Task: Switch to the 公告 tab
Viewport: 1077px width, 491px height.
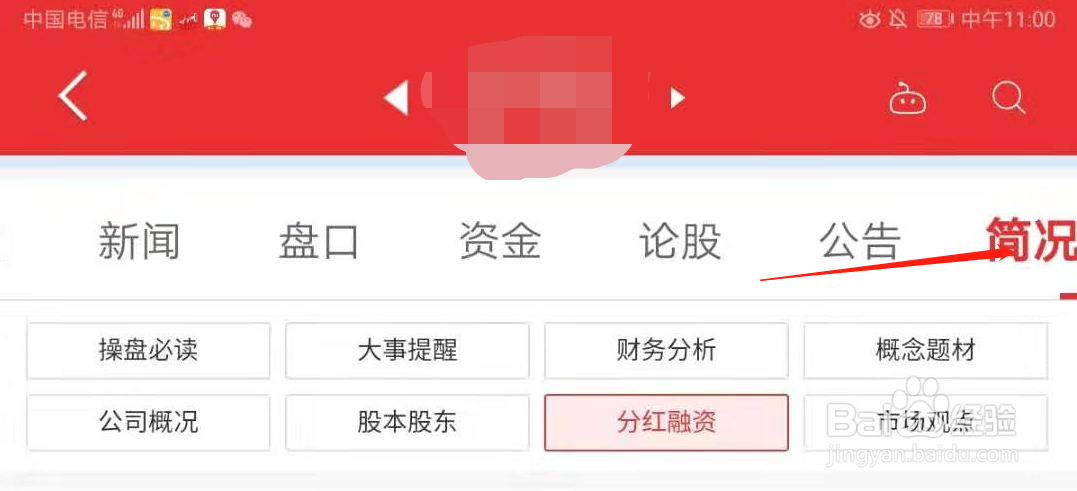Action: click(x=860, y=242)
